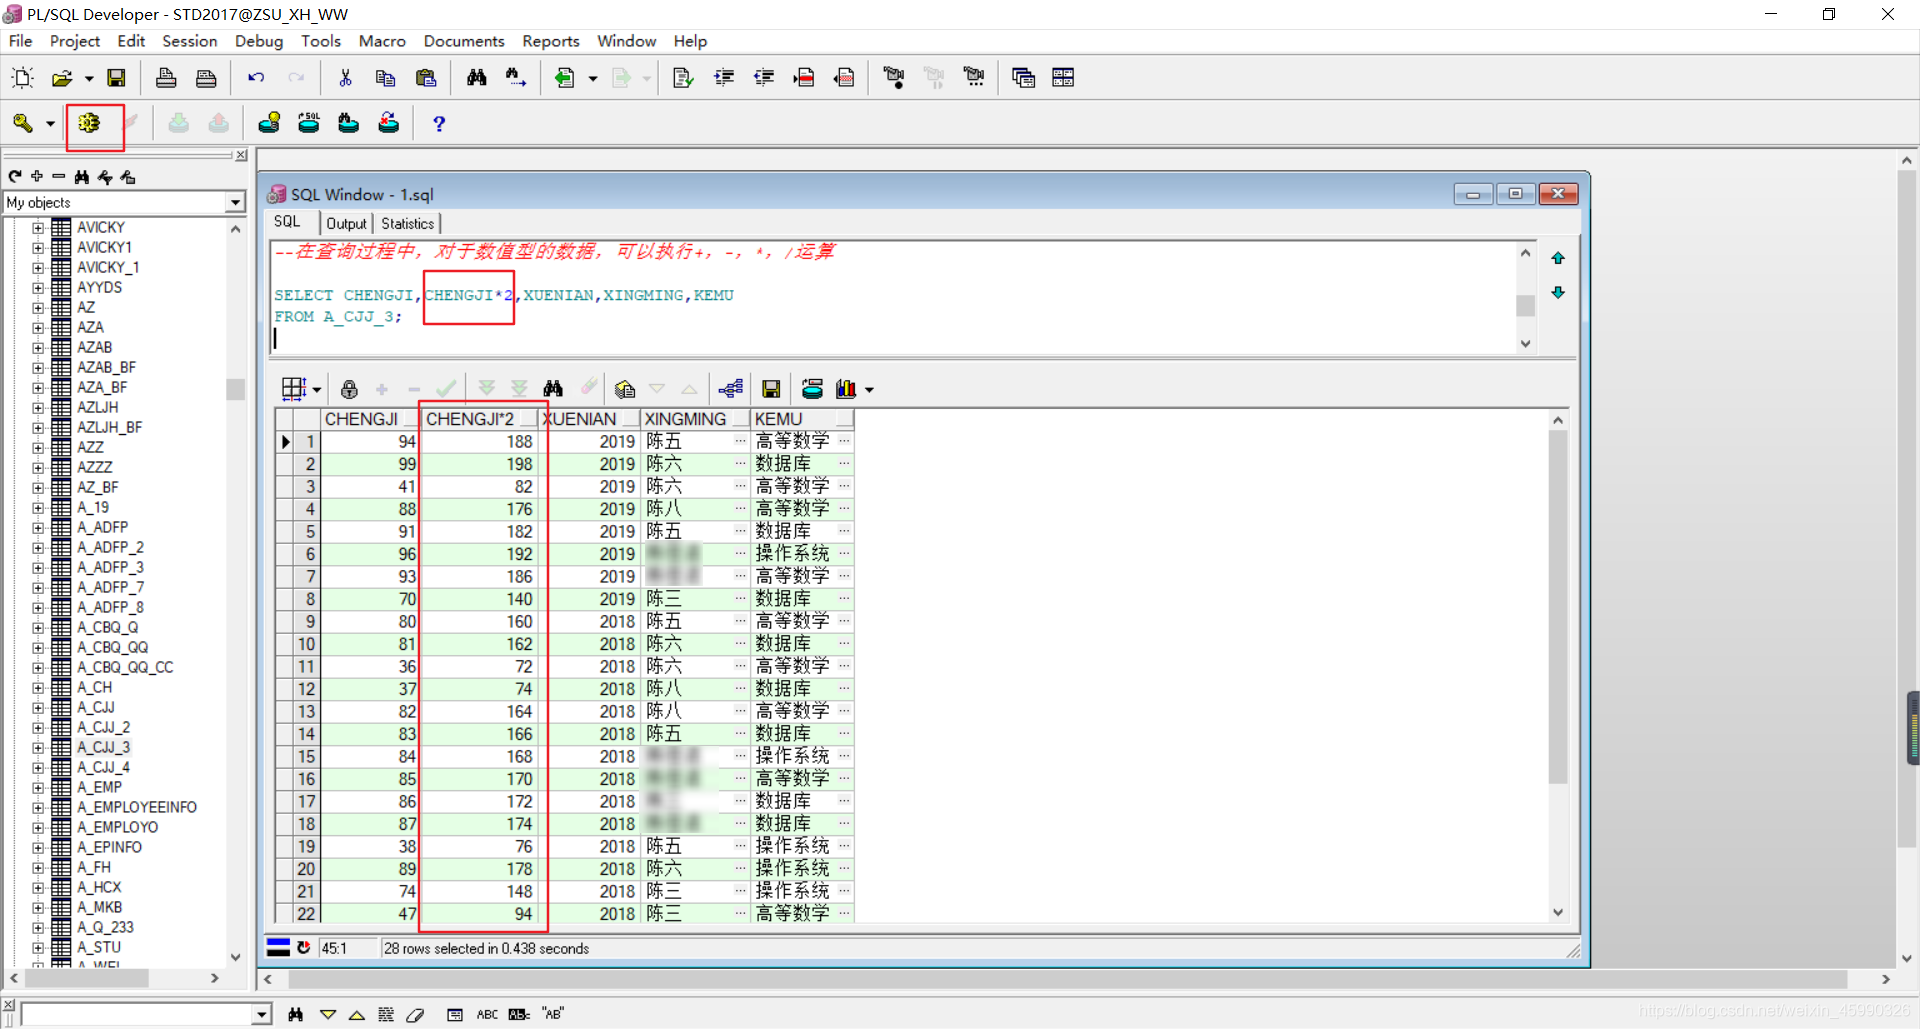Select row 10 in the result grid
This screenshot has height=1029, width=1920.
(x=306, y=645)
